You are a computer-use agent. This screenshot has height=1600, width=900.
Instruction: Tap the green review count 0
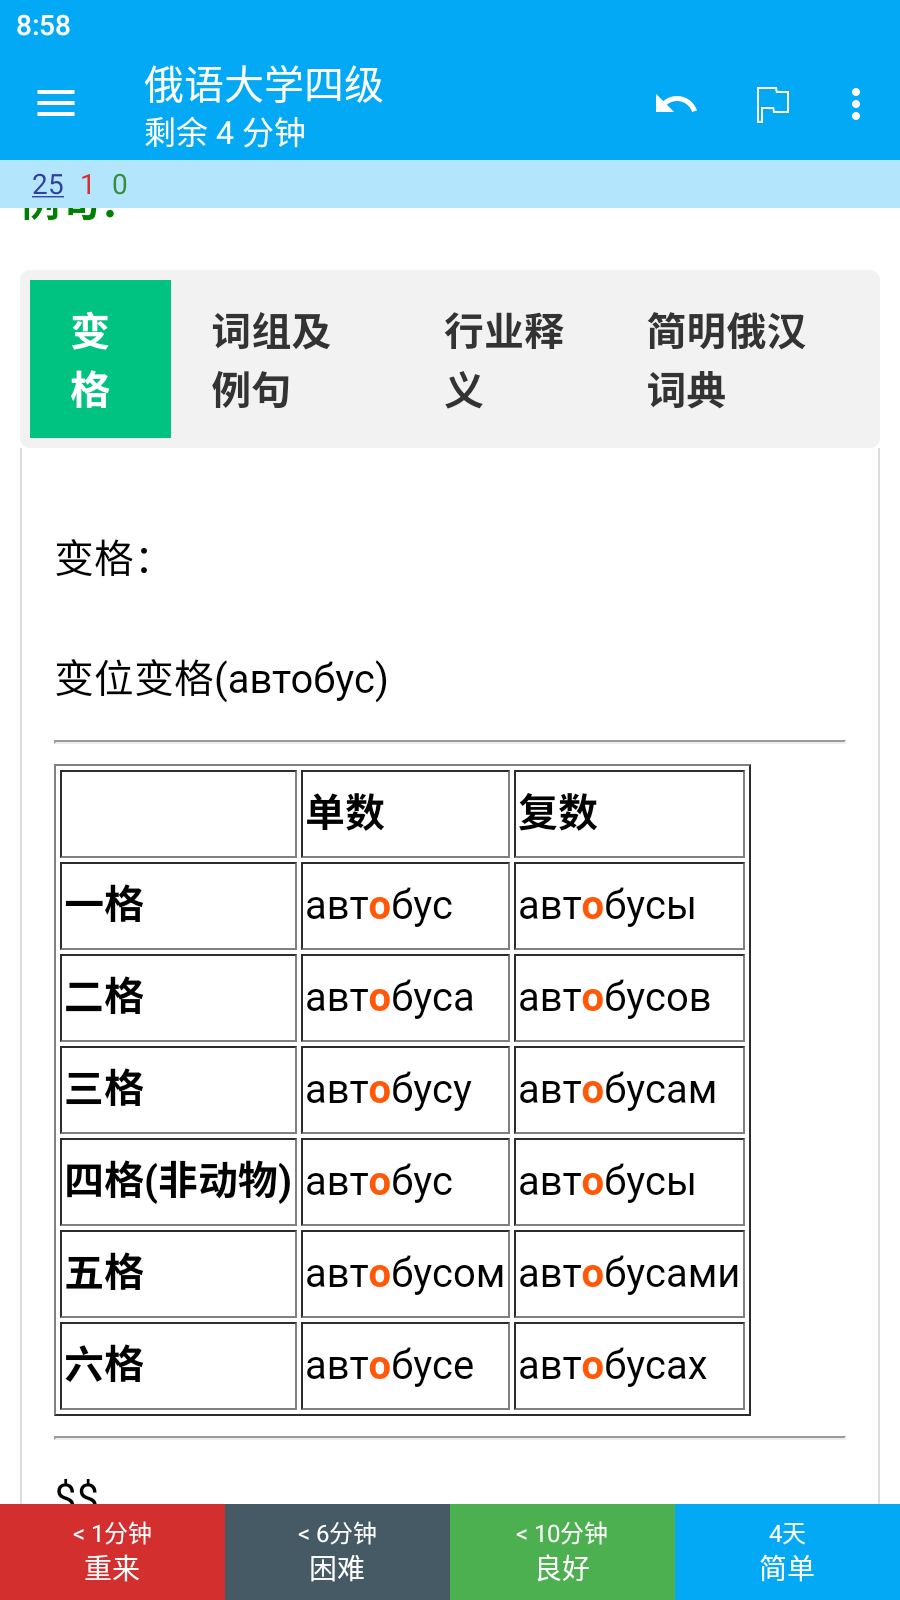(120, 185)
